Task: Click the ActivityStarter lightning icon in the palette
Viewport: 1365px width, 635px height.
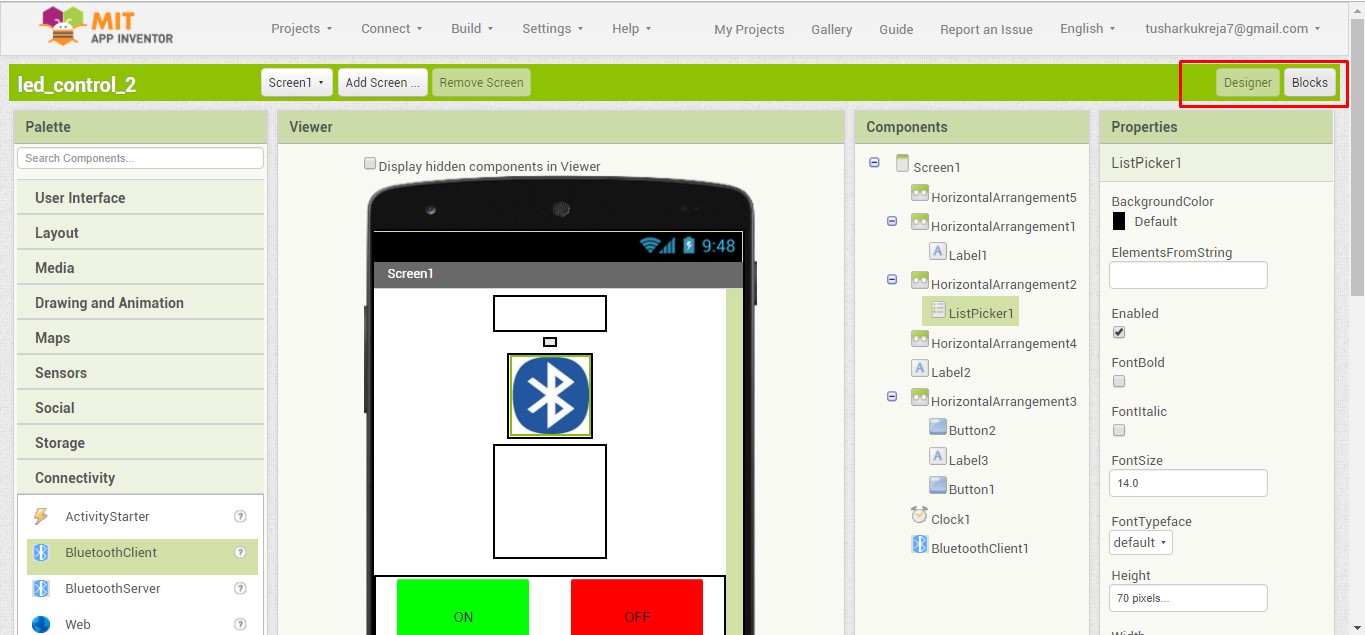Action: 41,516
